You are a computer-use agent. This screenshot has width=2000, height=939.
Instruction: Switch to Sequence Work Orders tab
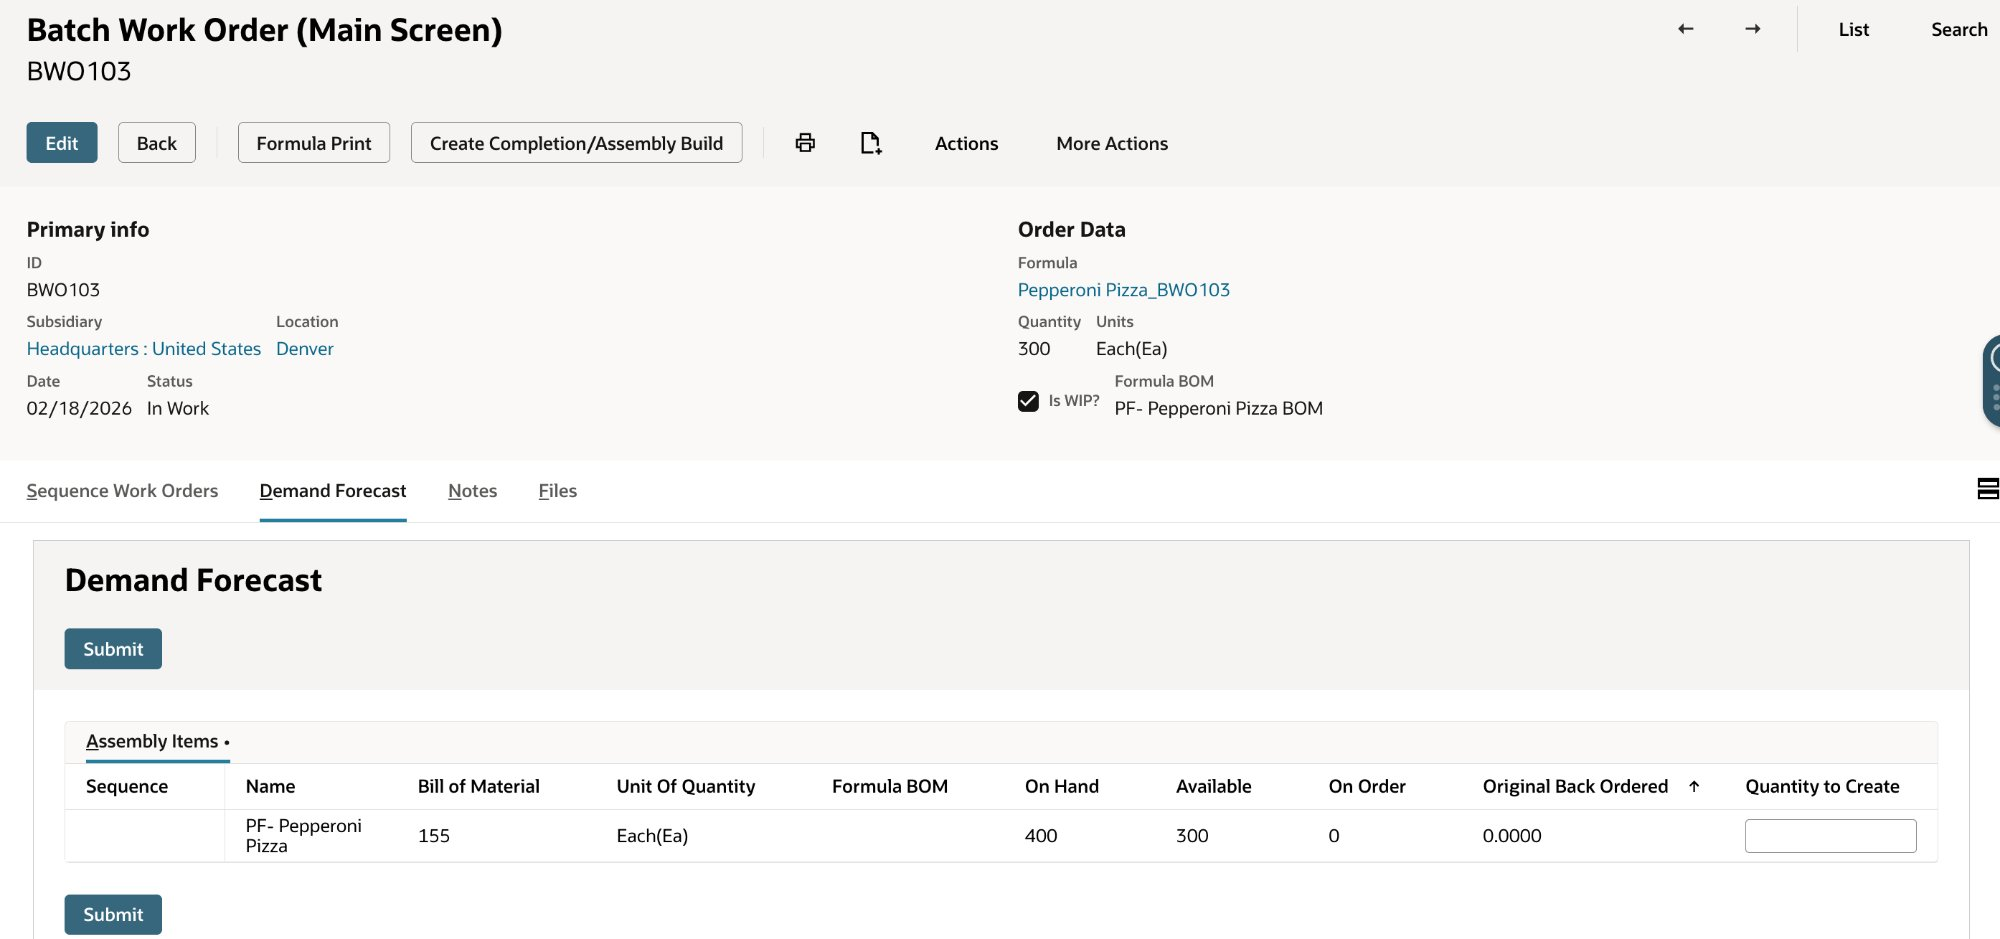pyautogui.click(x=122, y=491)
